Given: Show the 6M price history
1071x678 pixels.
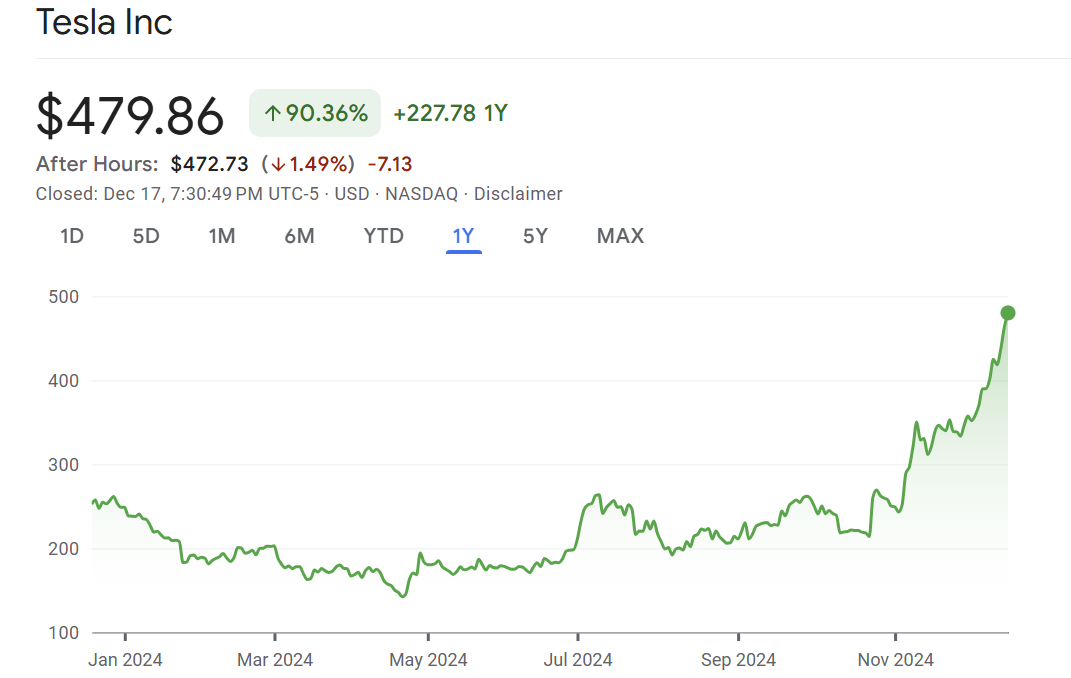Looking at the screenshot, I should (x=299, y=236).
